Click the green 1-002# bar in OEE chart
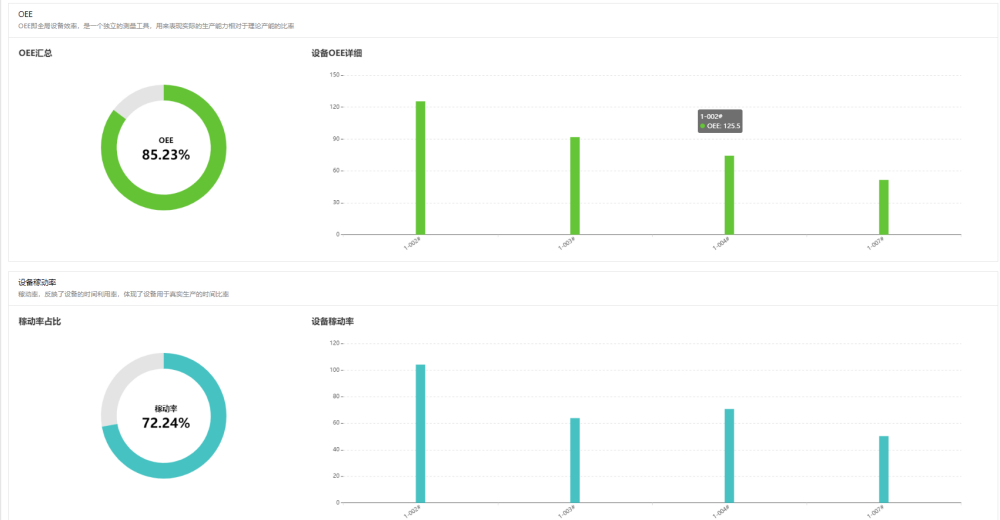This screenshot has height=520, width=1000. [420, 168]
